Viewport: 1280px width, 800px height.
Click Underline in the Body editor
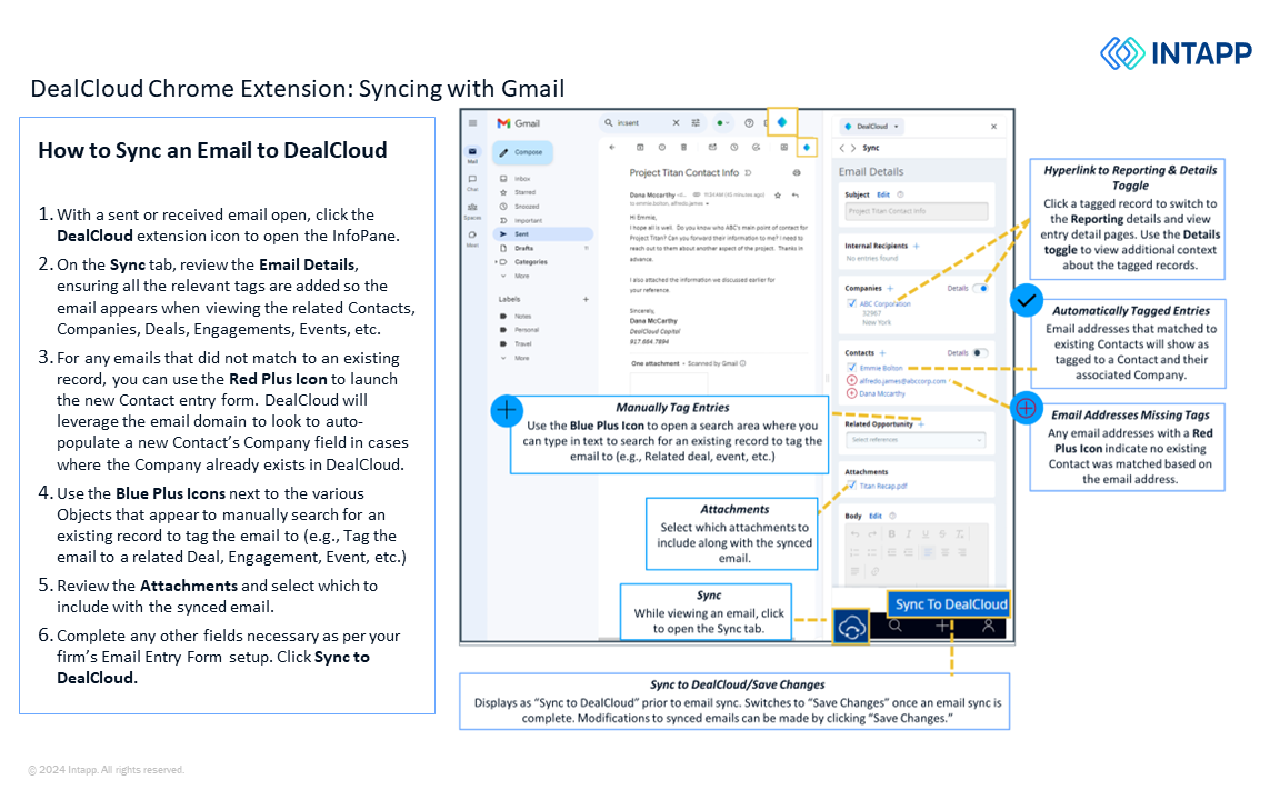pos(924,534)
